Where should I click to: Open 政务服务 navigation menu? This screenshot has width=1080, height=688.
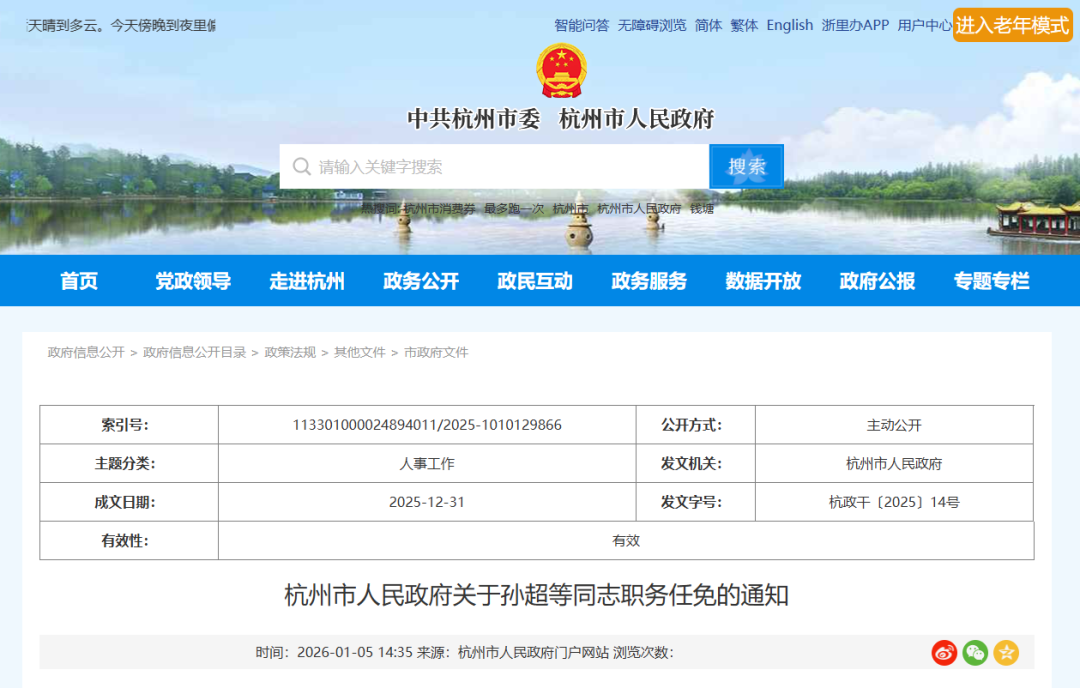[x=649, y=281]
